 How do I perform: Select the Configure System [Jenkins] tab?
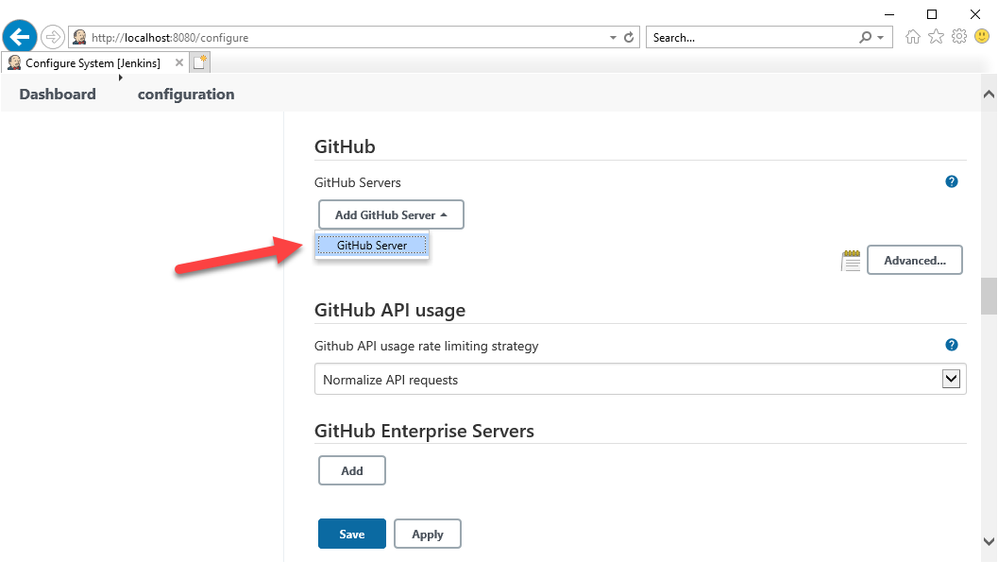click(93, 63)
